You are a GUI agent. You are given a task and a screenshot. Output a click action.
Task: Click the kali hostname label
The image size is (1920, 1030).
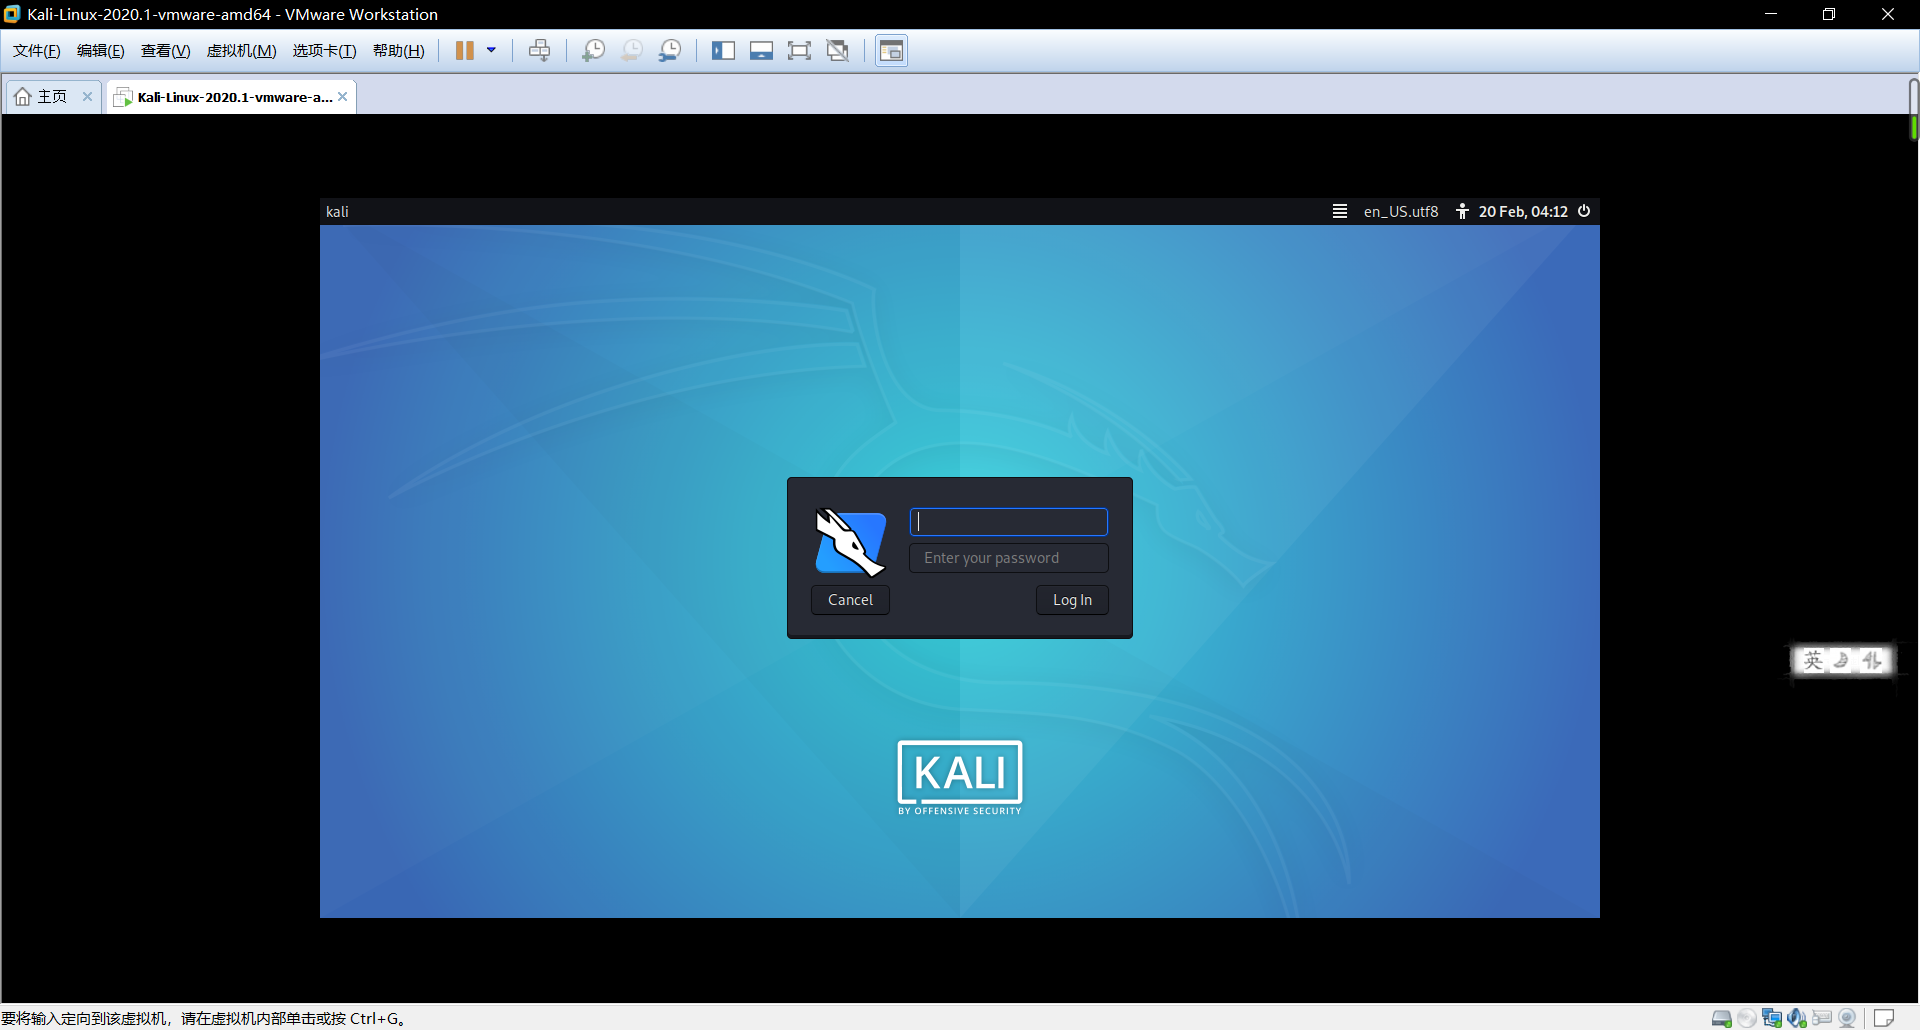coord(337,212)
